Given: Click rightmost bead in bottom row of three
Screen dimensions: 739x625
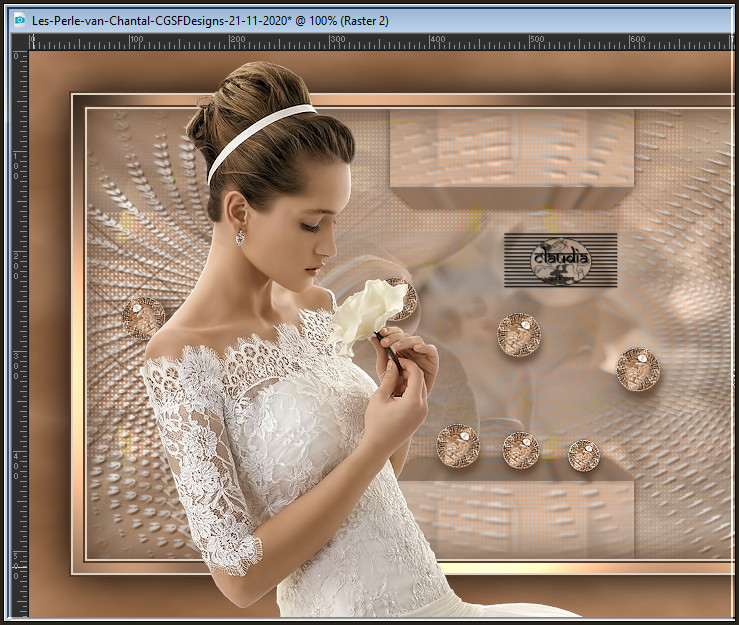Looking at the screenshot, I should [584, 455].
